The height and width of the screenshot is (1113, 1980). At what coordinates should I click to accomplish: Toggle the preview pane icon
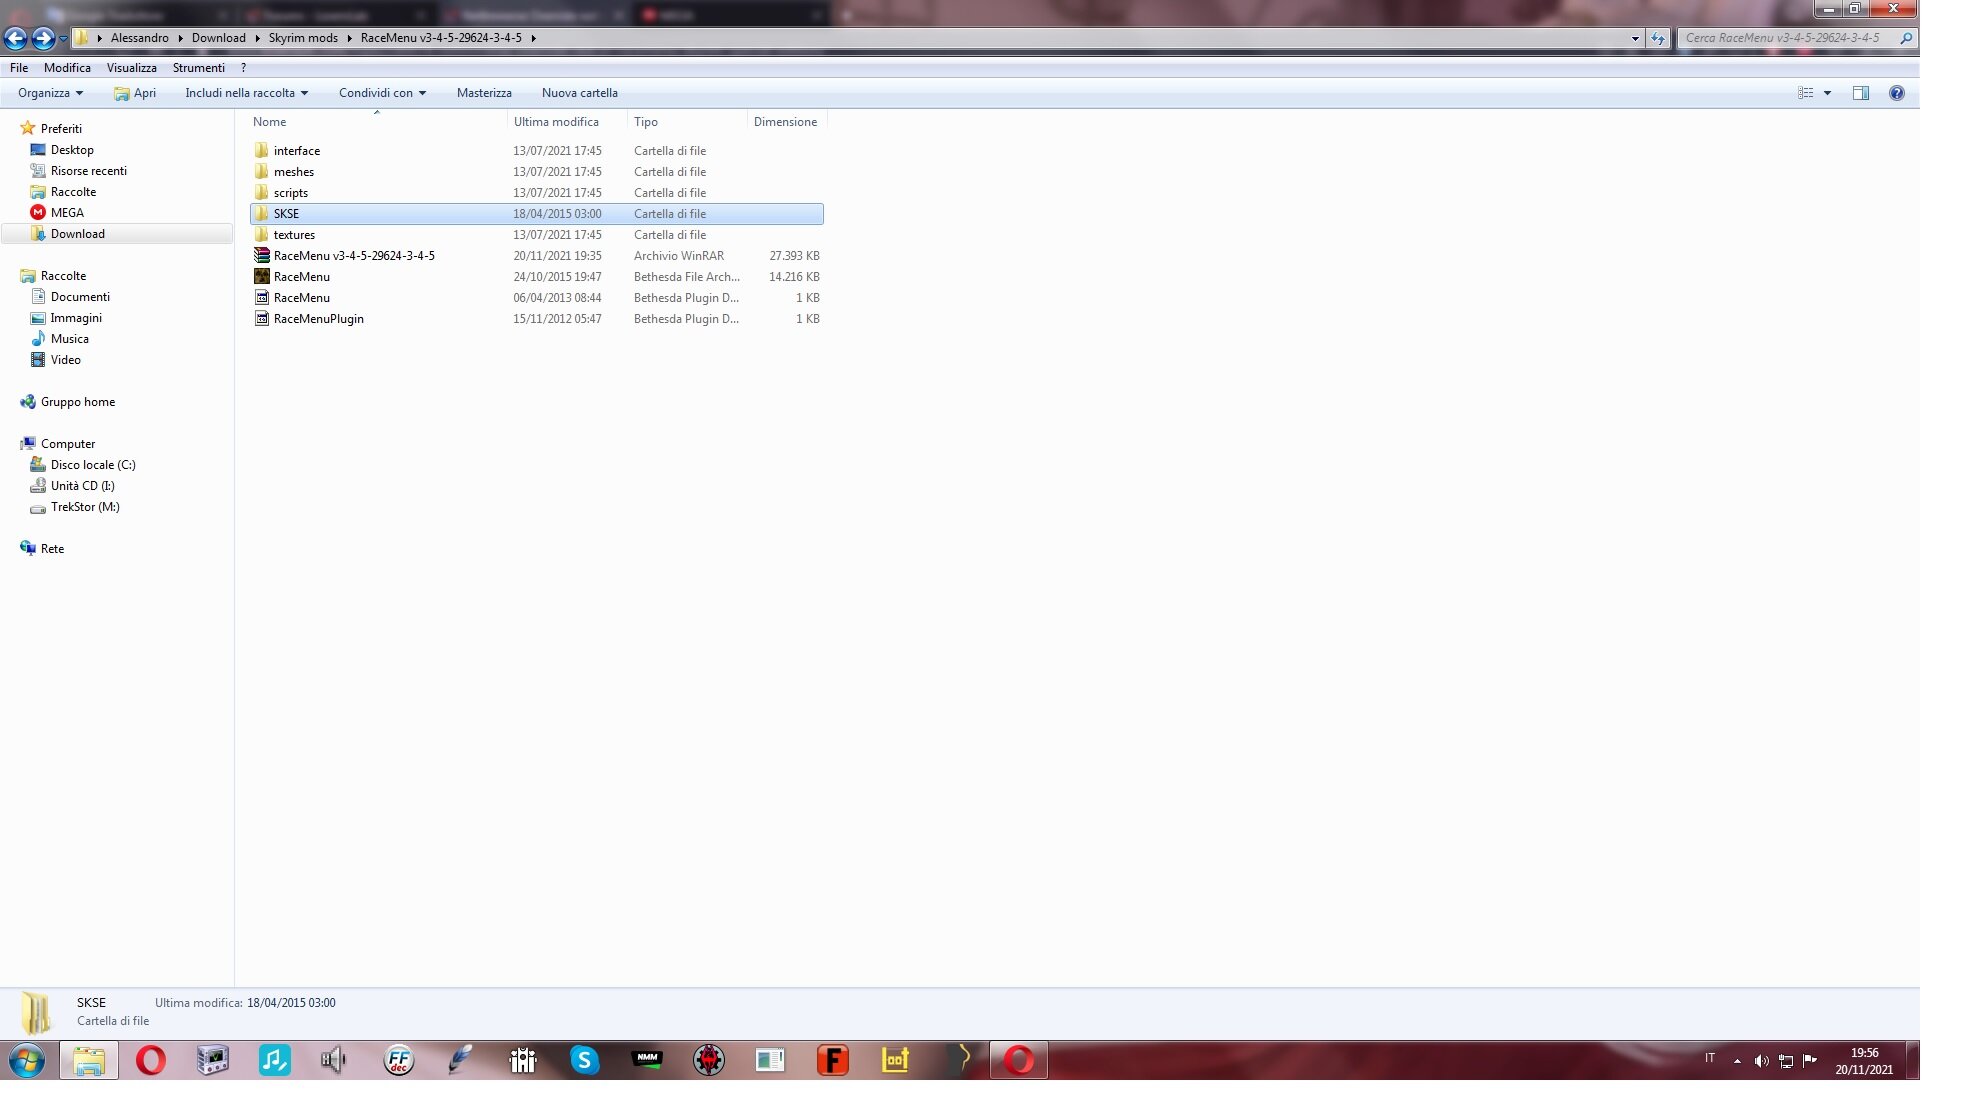(x=1860, y=93)
